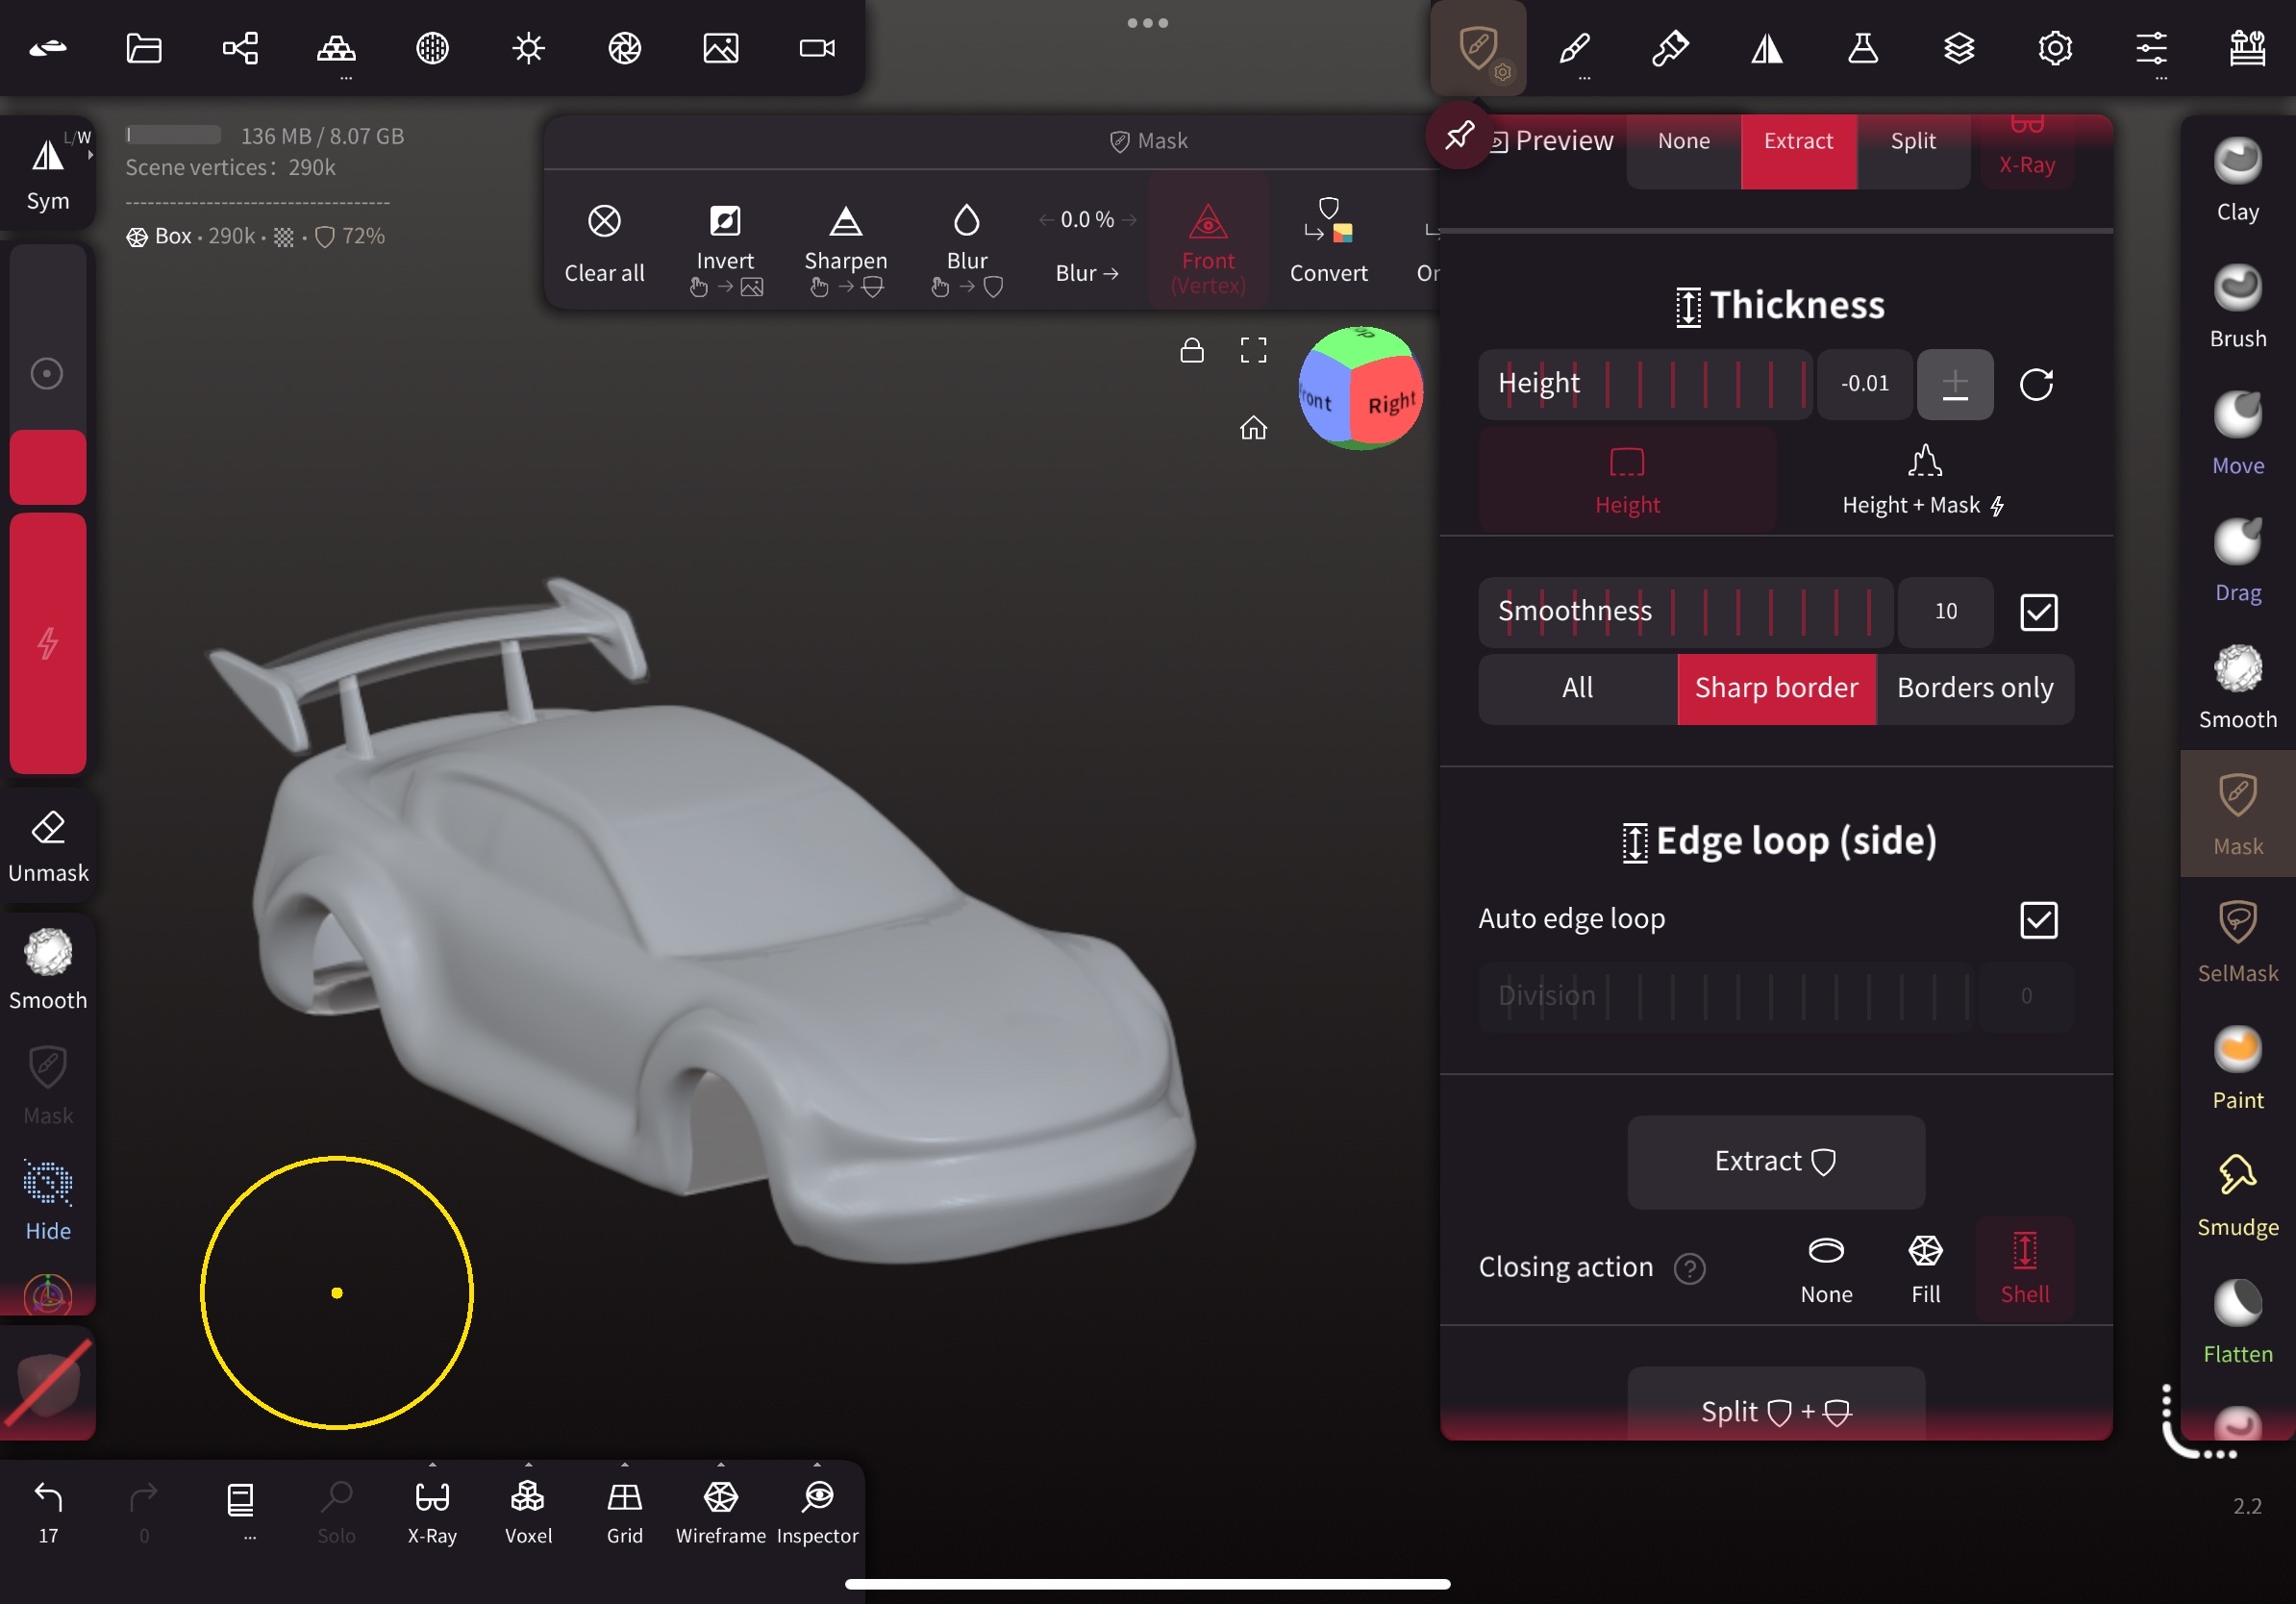Select Shell closing action
This screenshot has width=2296, height=1604.
(2025, 1268)
